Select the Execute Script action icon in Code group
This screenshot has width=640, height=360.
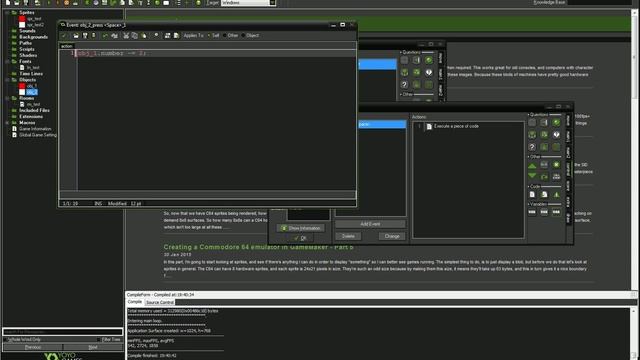tap(544, 195)
